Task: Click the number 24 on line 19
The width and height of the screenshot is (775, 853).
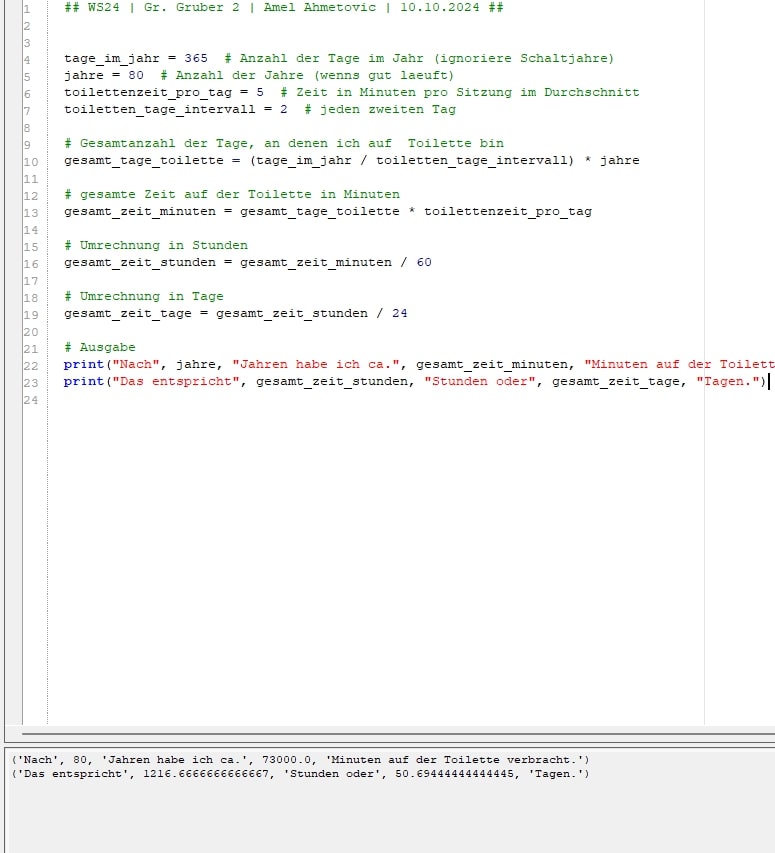Action: pyautogui.click(x=400, y=313)
